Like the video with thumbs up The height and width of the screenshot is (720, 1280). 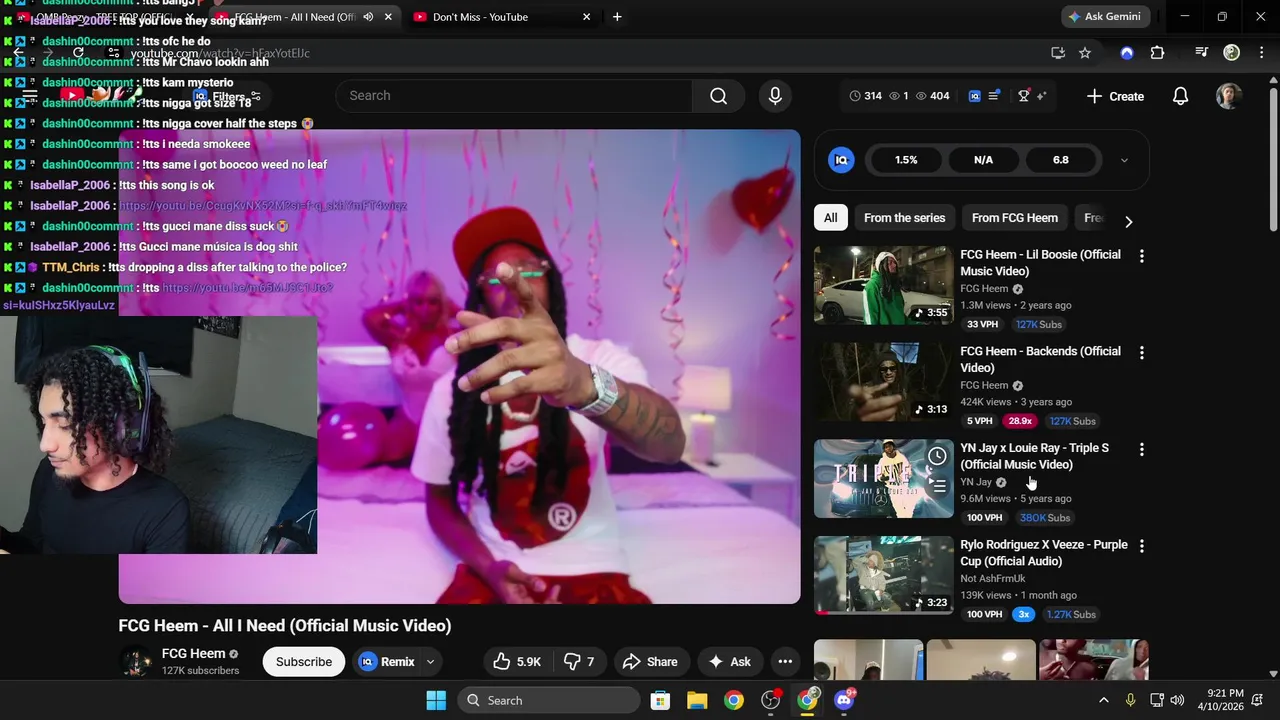coord(517,662)
